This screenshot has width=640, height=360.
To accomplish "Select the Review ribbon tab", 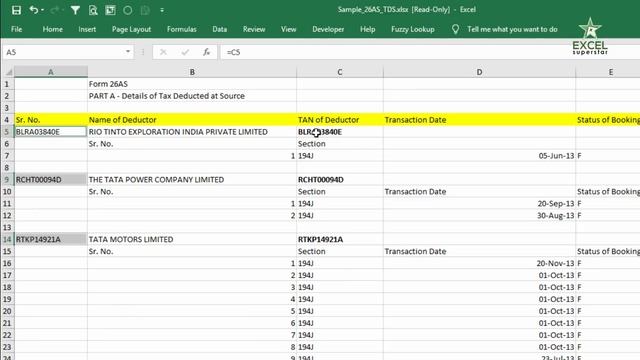I will (x=254, y=29).
